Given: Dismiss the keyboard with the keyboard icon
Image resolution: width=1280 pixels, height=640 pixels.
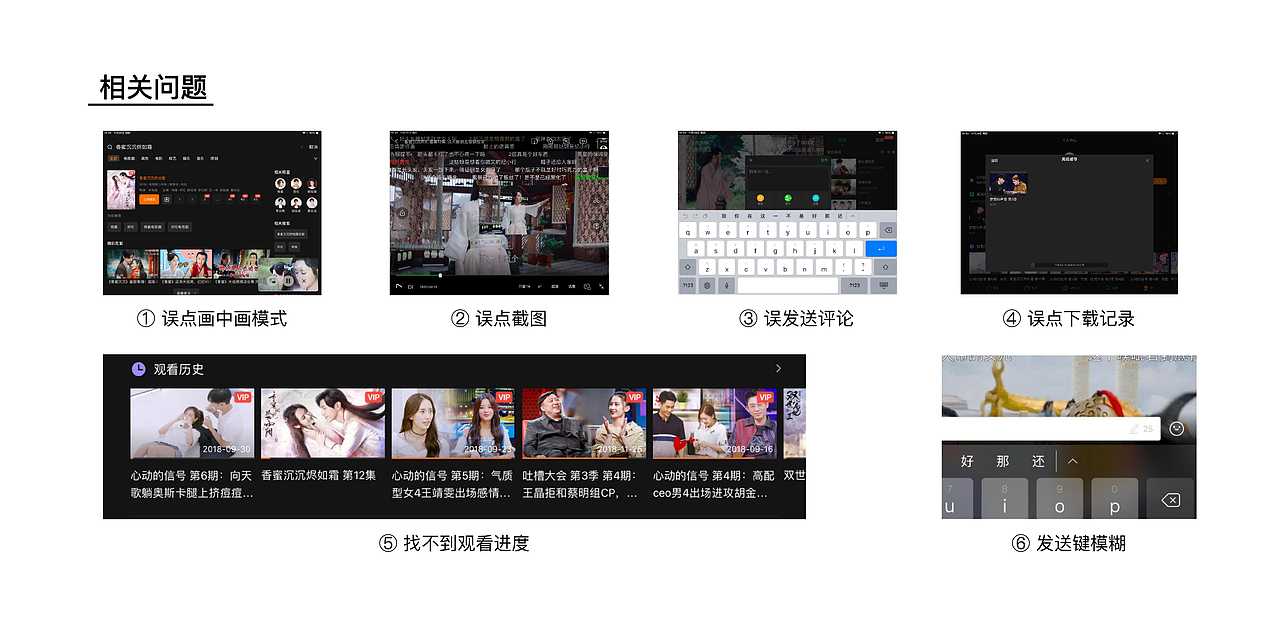Looking at the screenshot, I should [x=884, y=283].
